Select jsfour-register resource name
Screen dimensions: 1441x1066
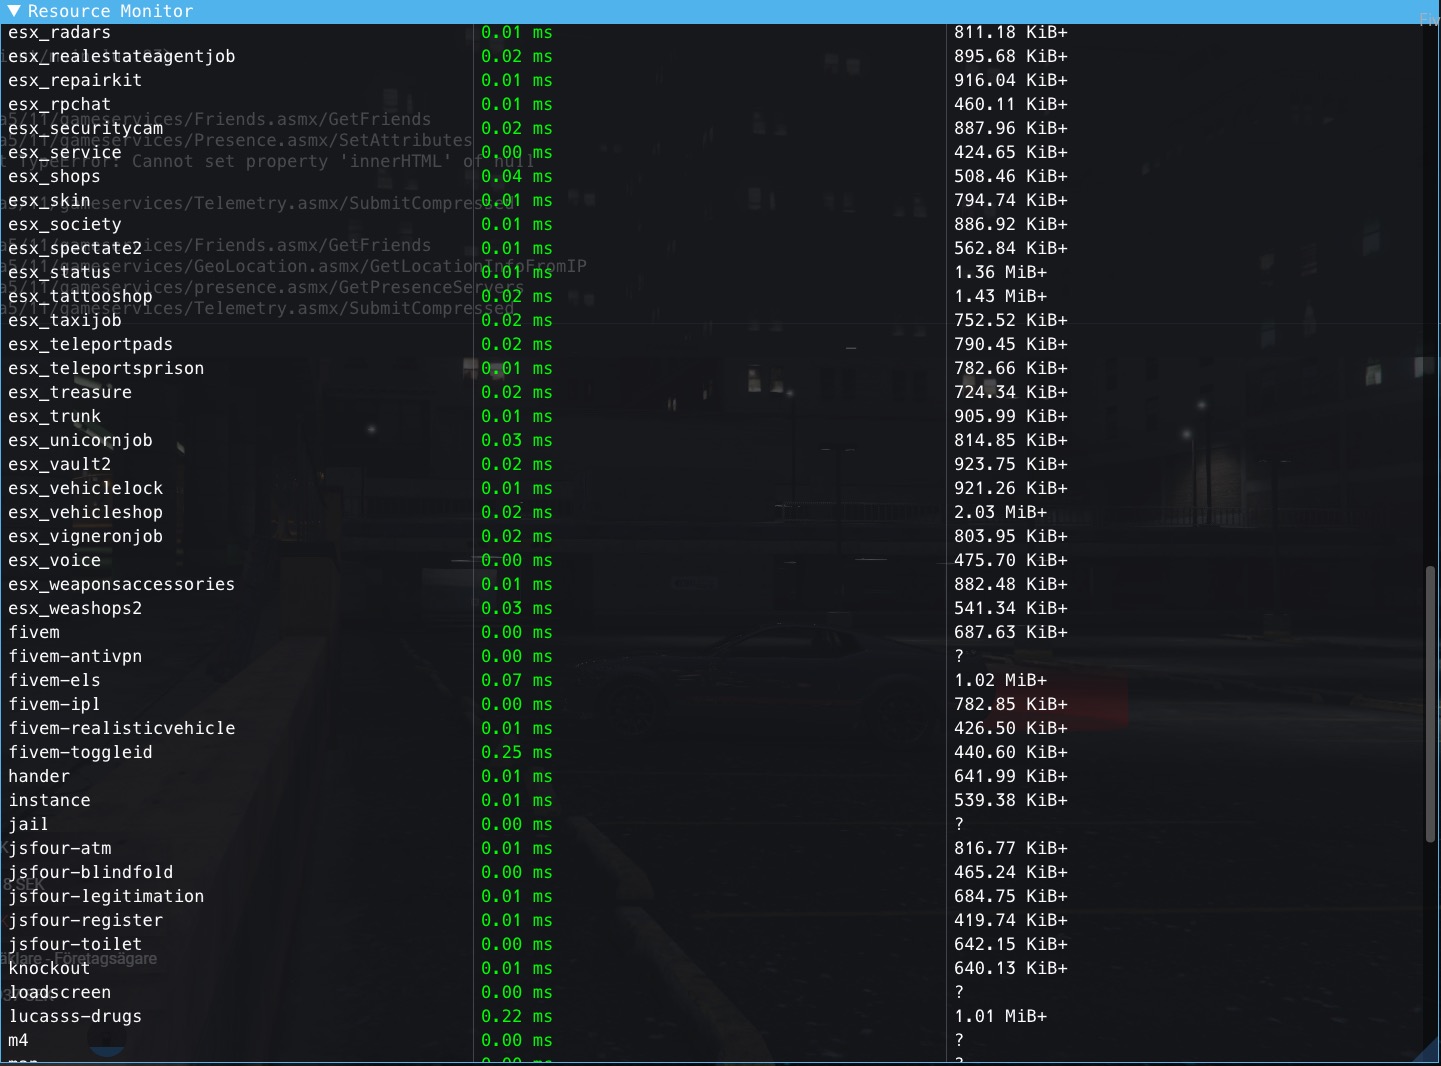pos(86,921)
